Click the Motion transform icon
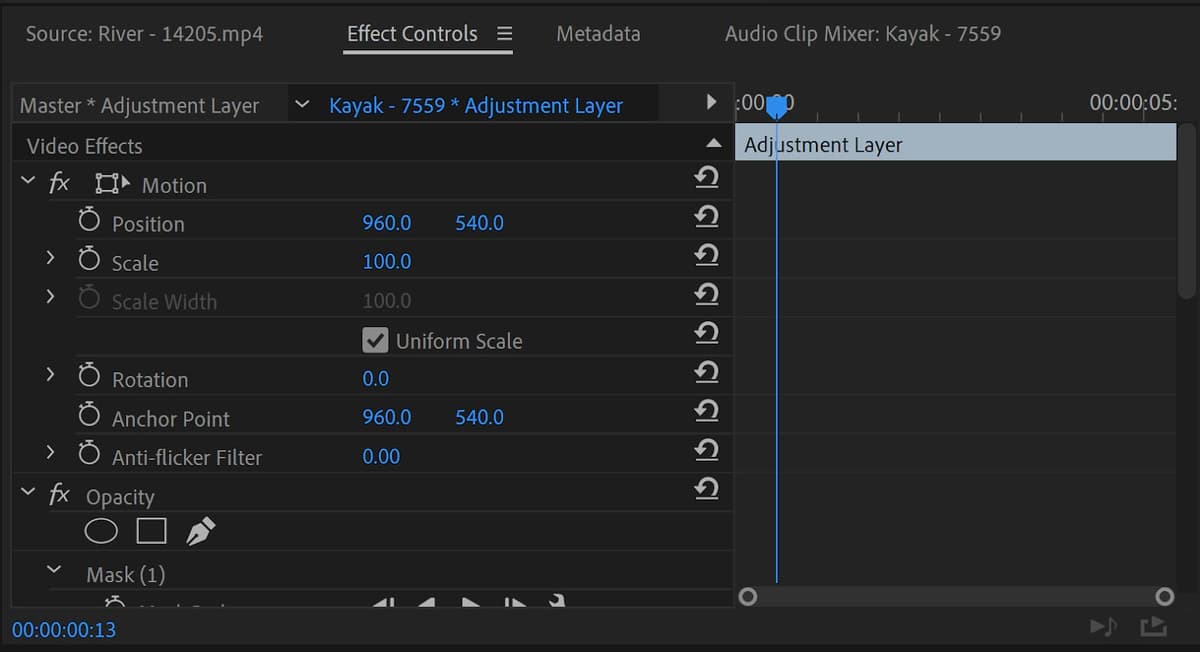Screen dimensions: 1200x652 click(112, 182)
